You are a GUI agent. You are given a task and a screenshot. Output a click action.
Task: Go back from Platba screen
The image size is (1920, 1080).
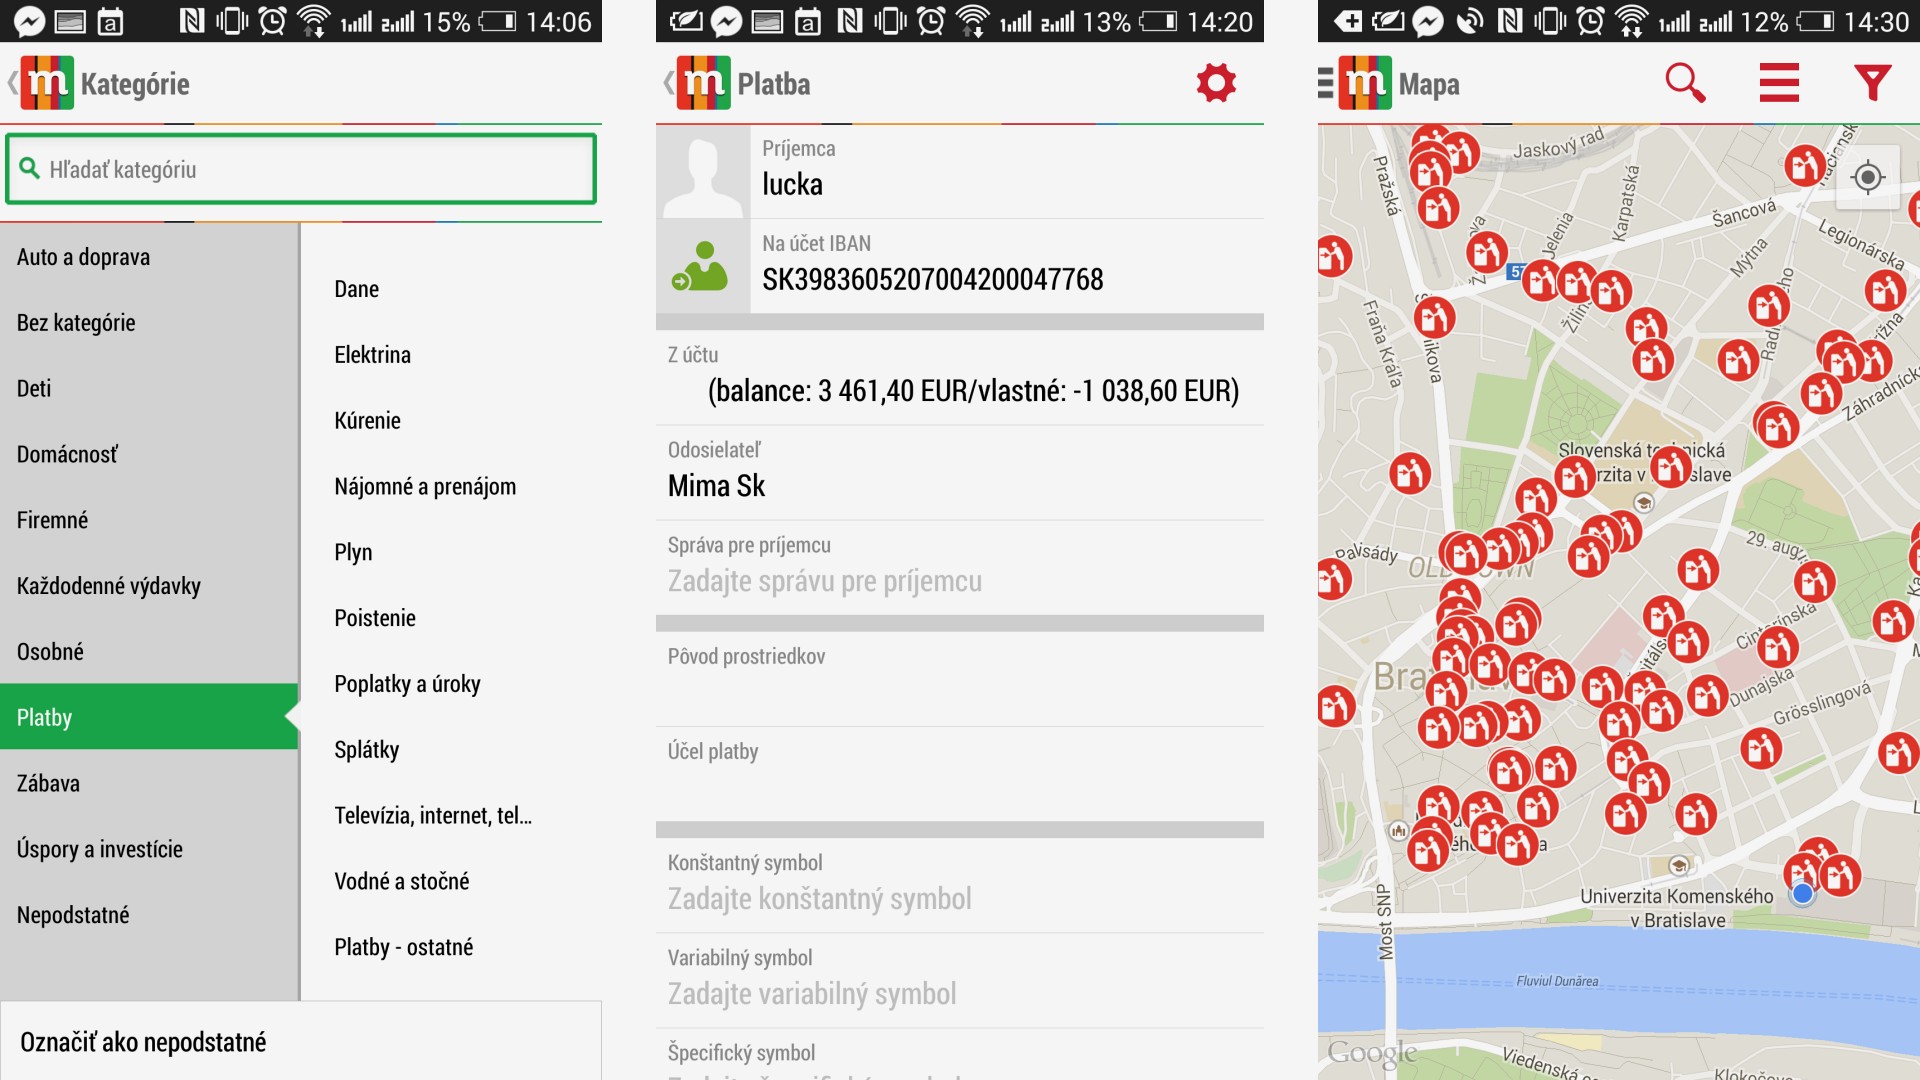click(x=669, y=83)
